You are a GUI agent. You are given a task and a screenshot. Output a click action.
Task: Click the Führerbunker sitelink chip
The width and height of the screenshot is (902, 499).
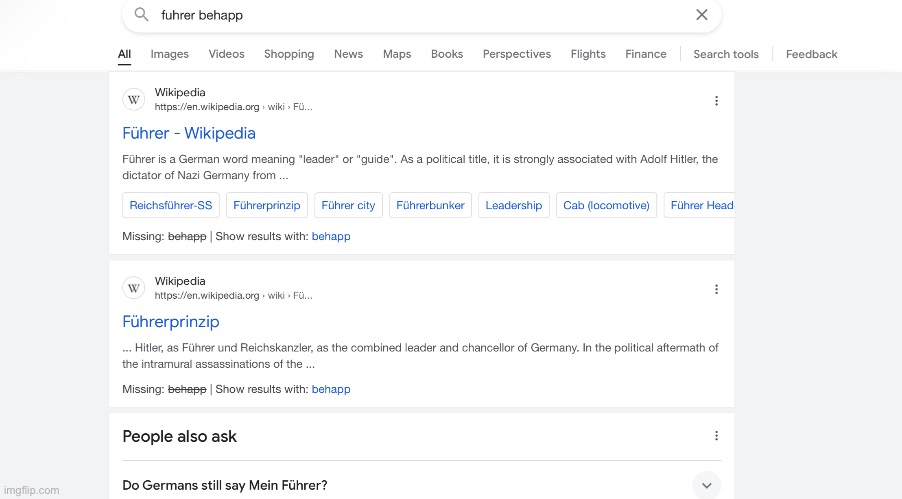tap(430, 205)
